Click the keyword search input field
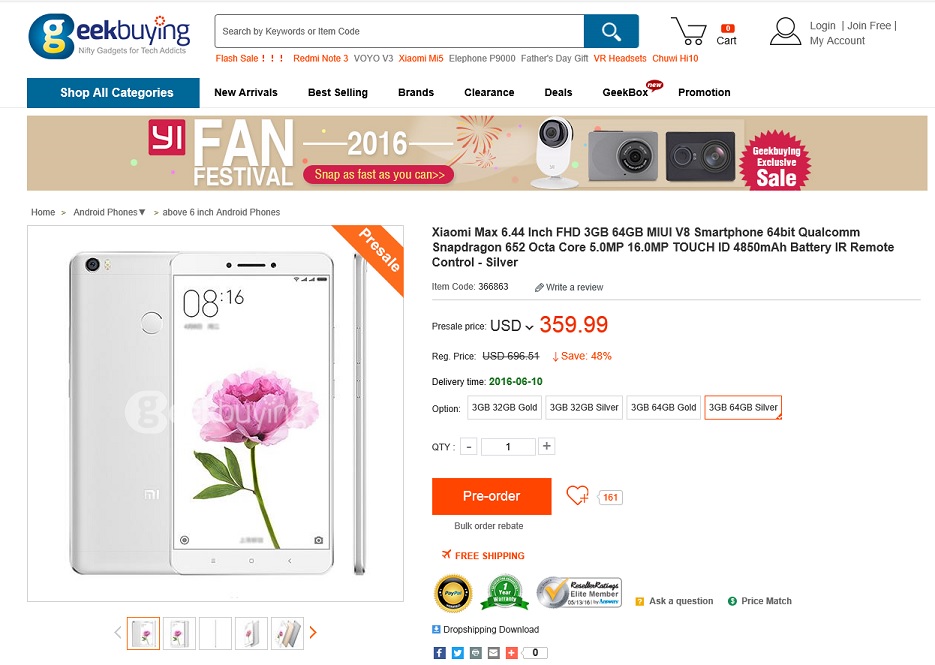This screenshot has width=935, height=665. tap(400, 31)
